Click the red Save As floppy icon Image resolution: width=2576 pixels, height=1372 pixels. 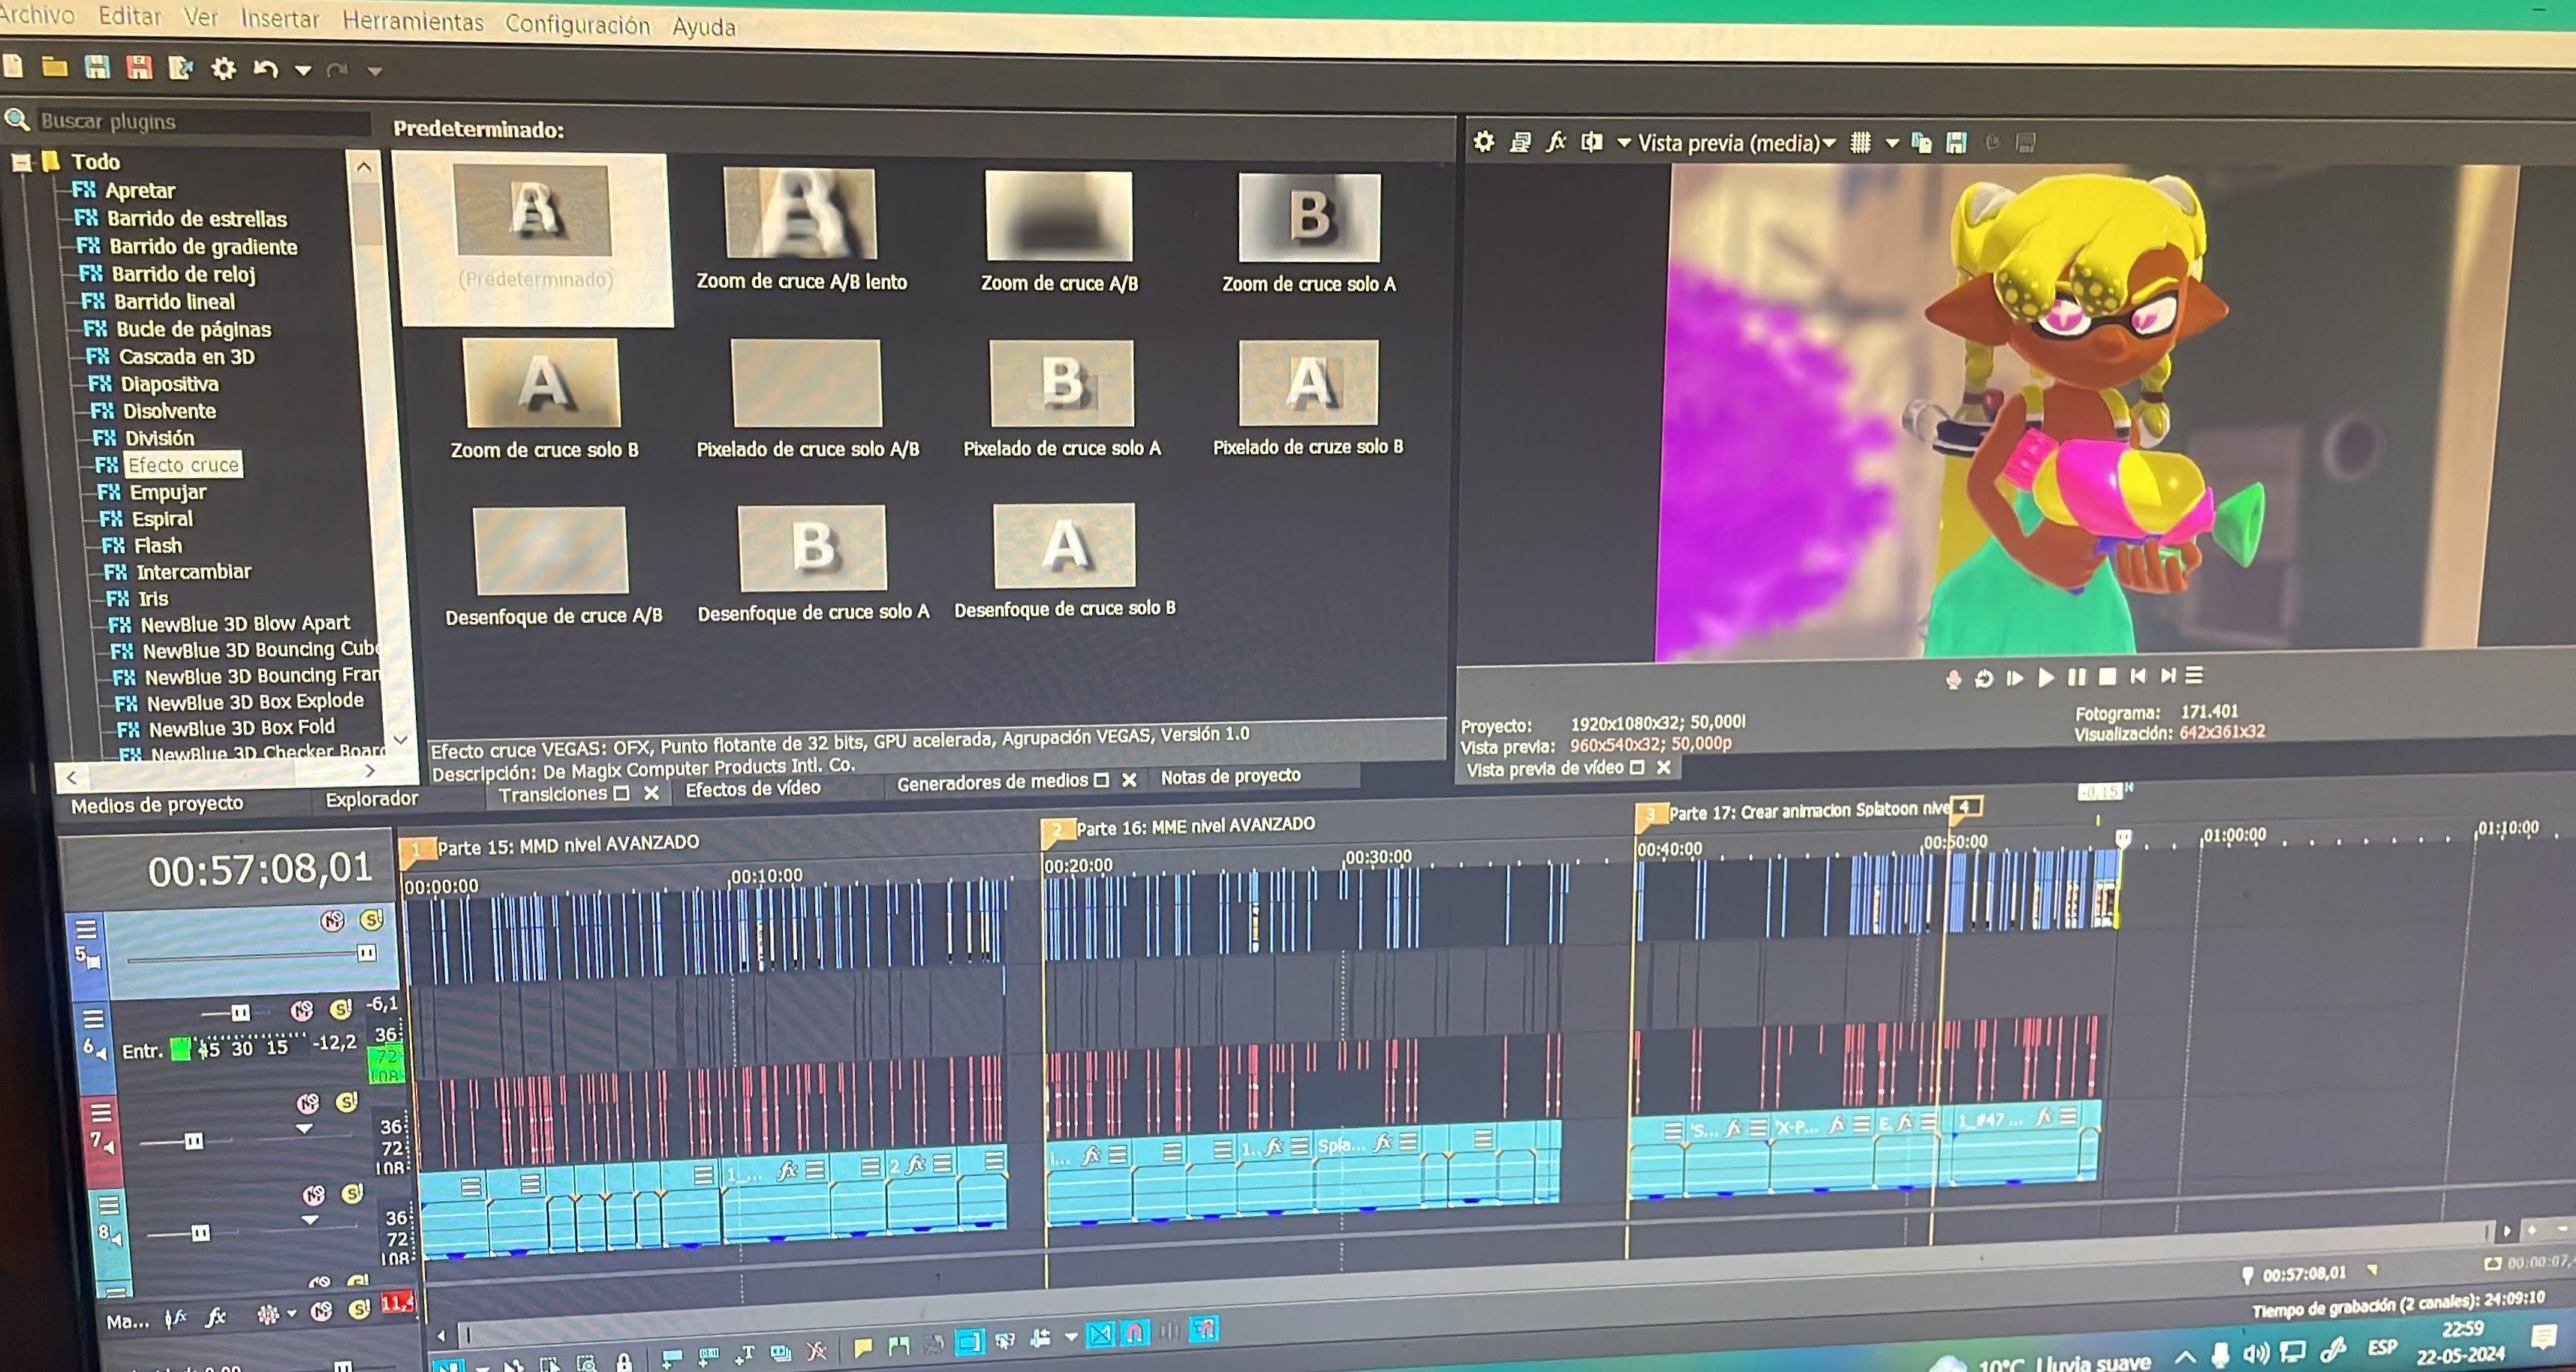[x=139, y=67]
